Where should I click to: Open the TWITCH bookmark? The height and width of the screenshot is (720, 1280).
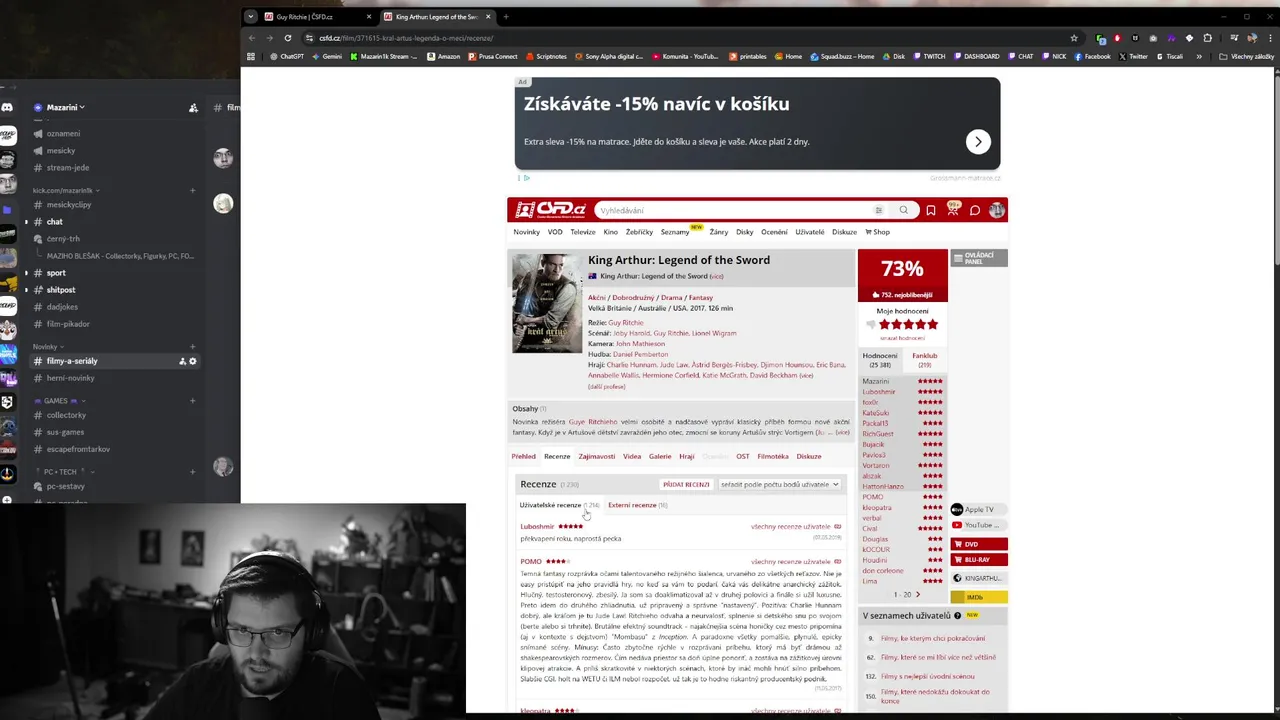[x=929, y=56]
